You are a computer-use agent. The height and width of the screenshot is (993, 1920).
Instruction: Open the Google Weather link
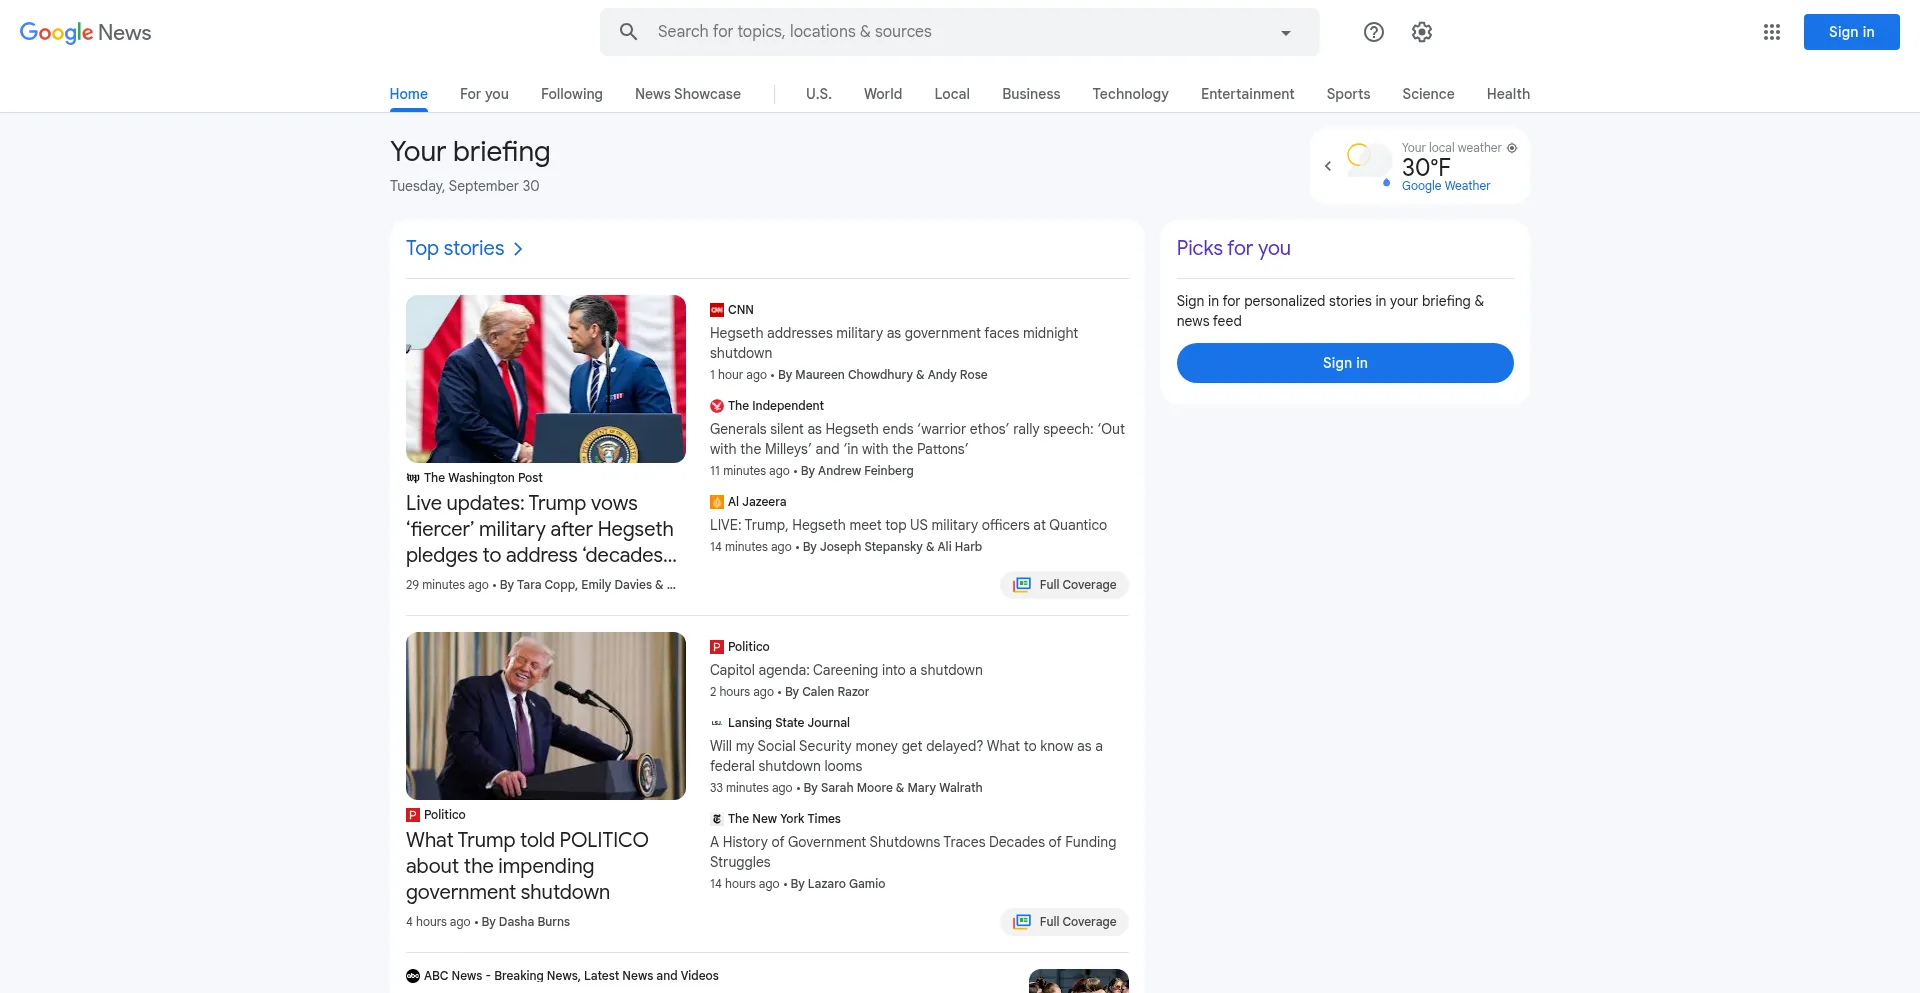point(1445,186)
